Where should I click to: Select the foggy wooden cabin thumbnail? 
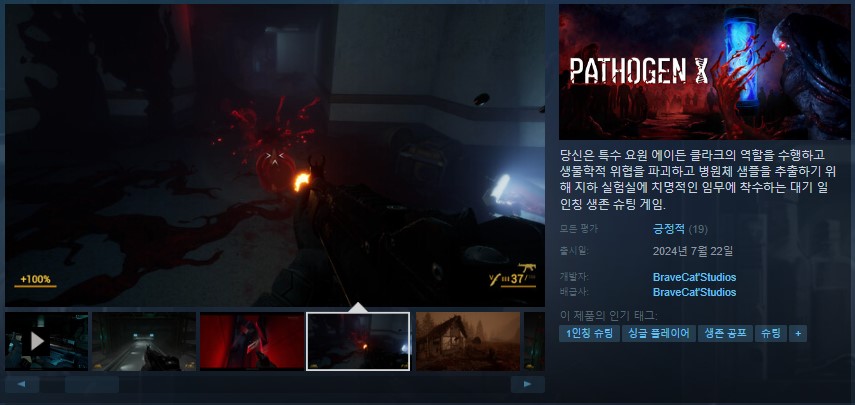point(468,341)
